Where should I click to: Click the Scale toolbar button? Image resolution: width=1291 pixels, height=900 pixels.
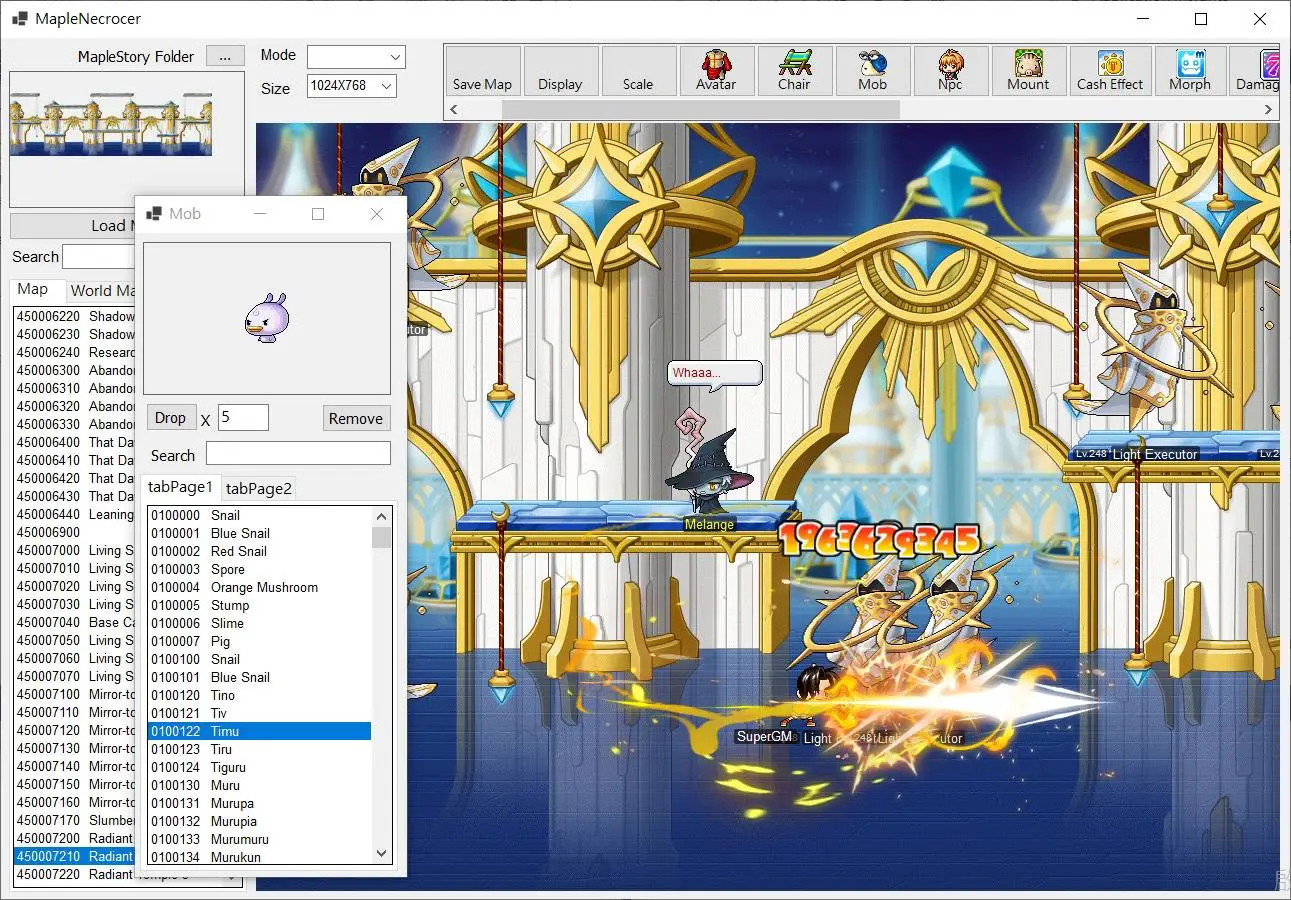638,71
